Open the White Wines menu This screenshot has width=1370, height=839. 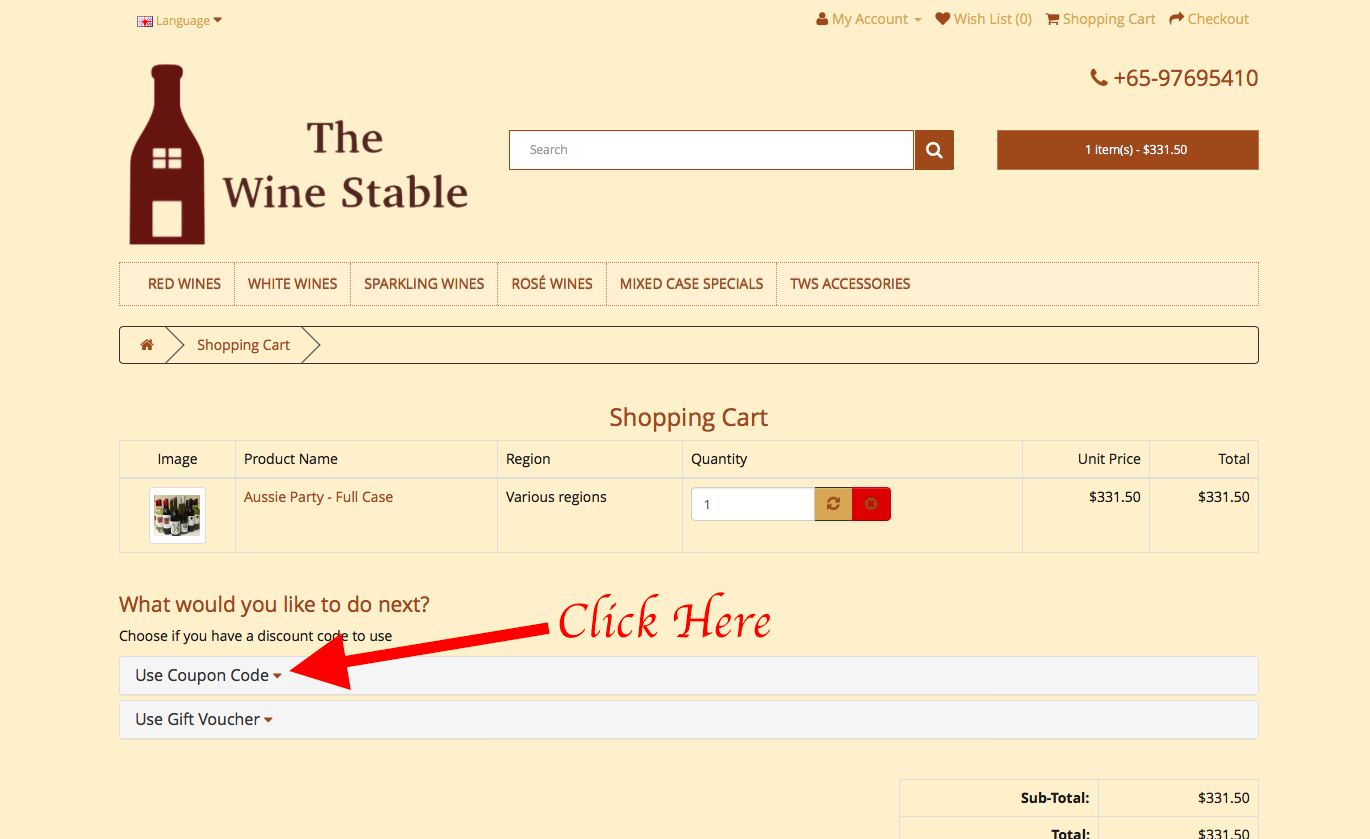[292, 284]
